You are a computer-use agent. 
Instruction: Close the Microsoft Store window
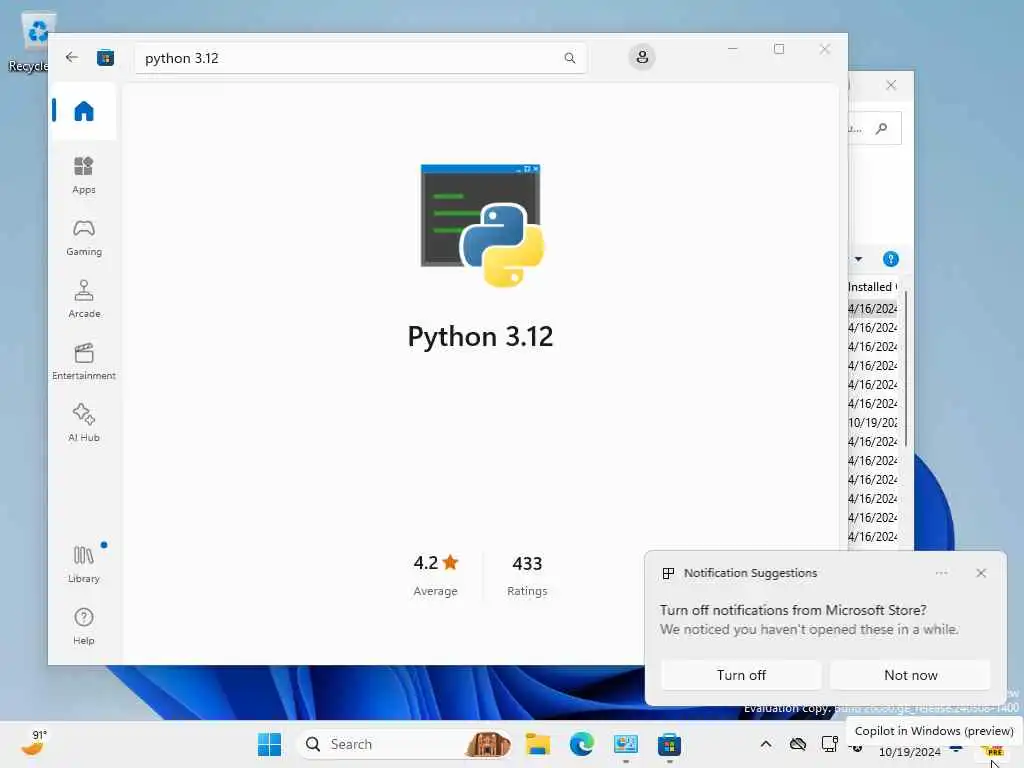point(825,49)
